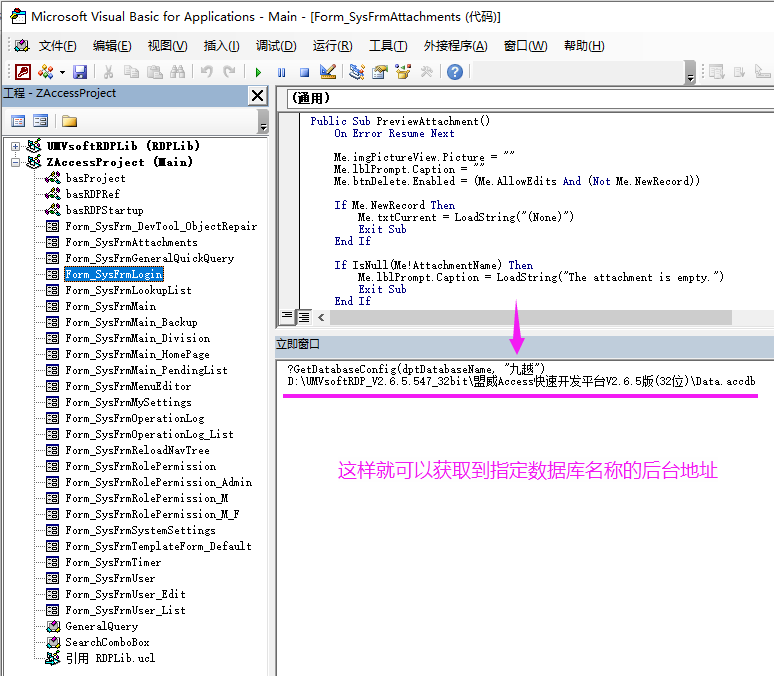Click inside the 立即窗口 immediate window

pyautogui.click(x=525, y=518)
